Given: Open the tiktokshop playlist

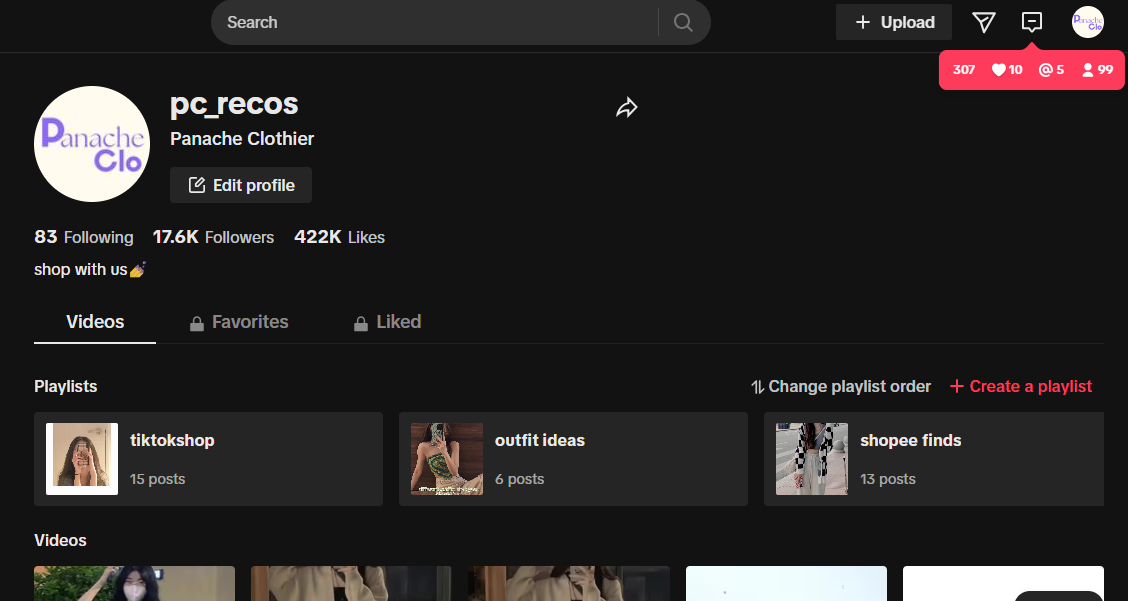Looking at the screenshot, I should pos(209,459).
